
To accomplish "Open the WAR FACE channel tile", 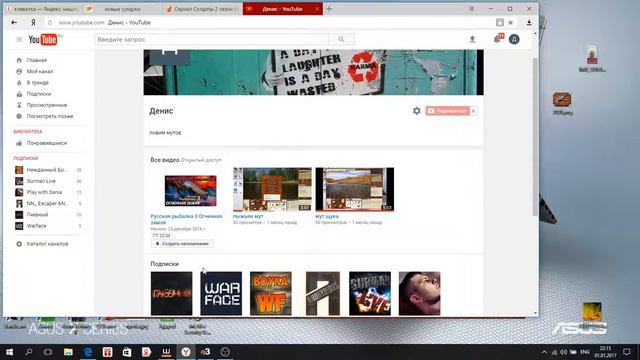I will pyautogui.click(x=221, y=293).
